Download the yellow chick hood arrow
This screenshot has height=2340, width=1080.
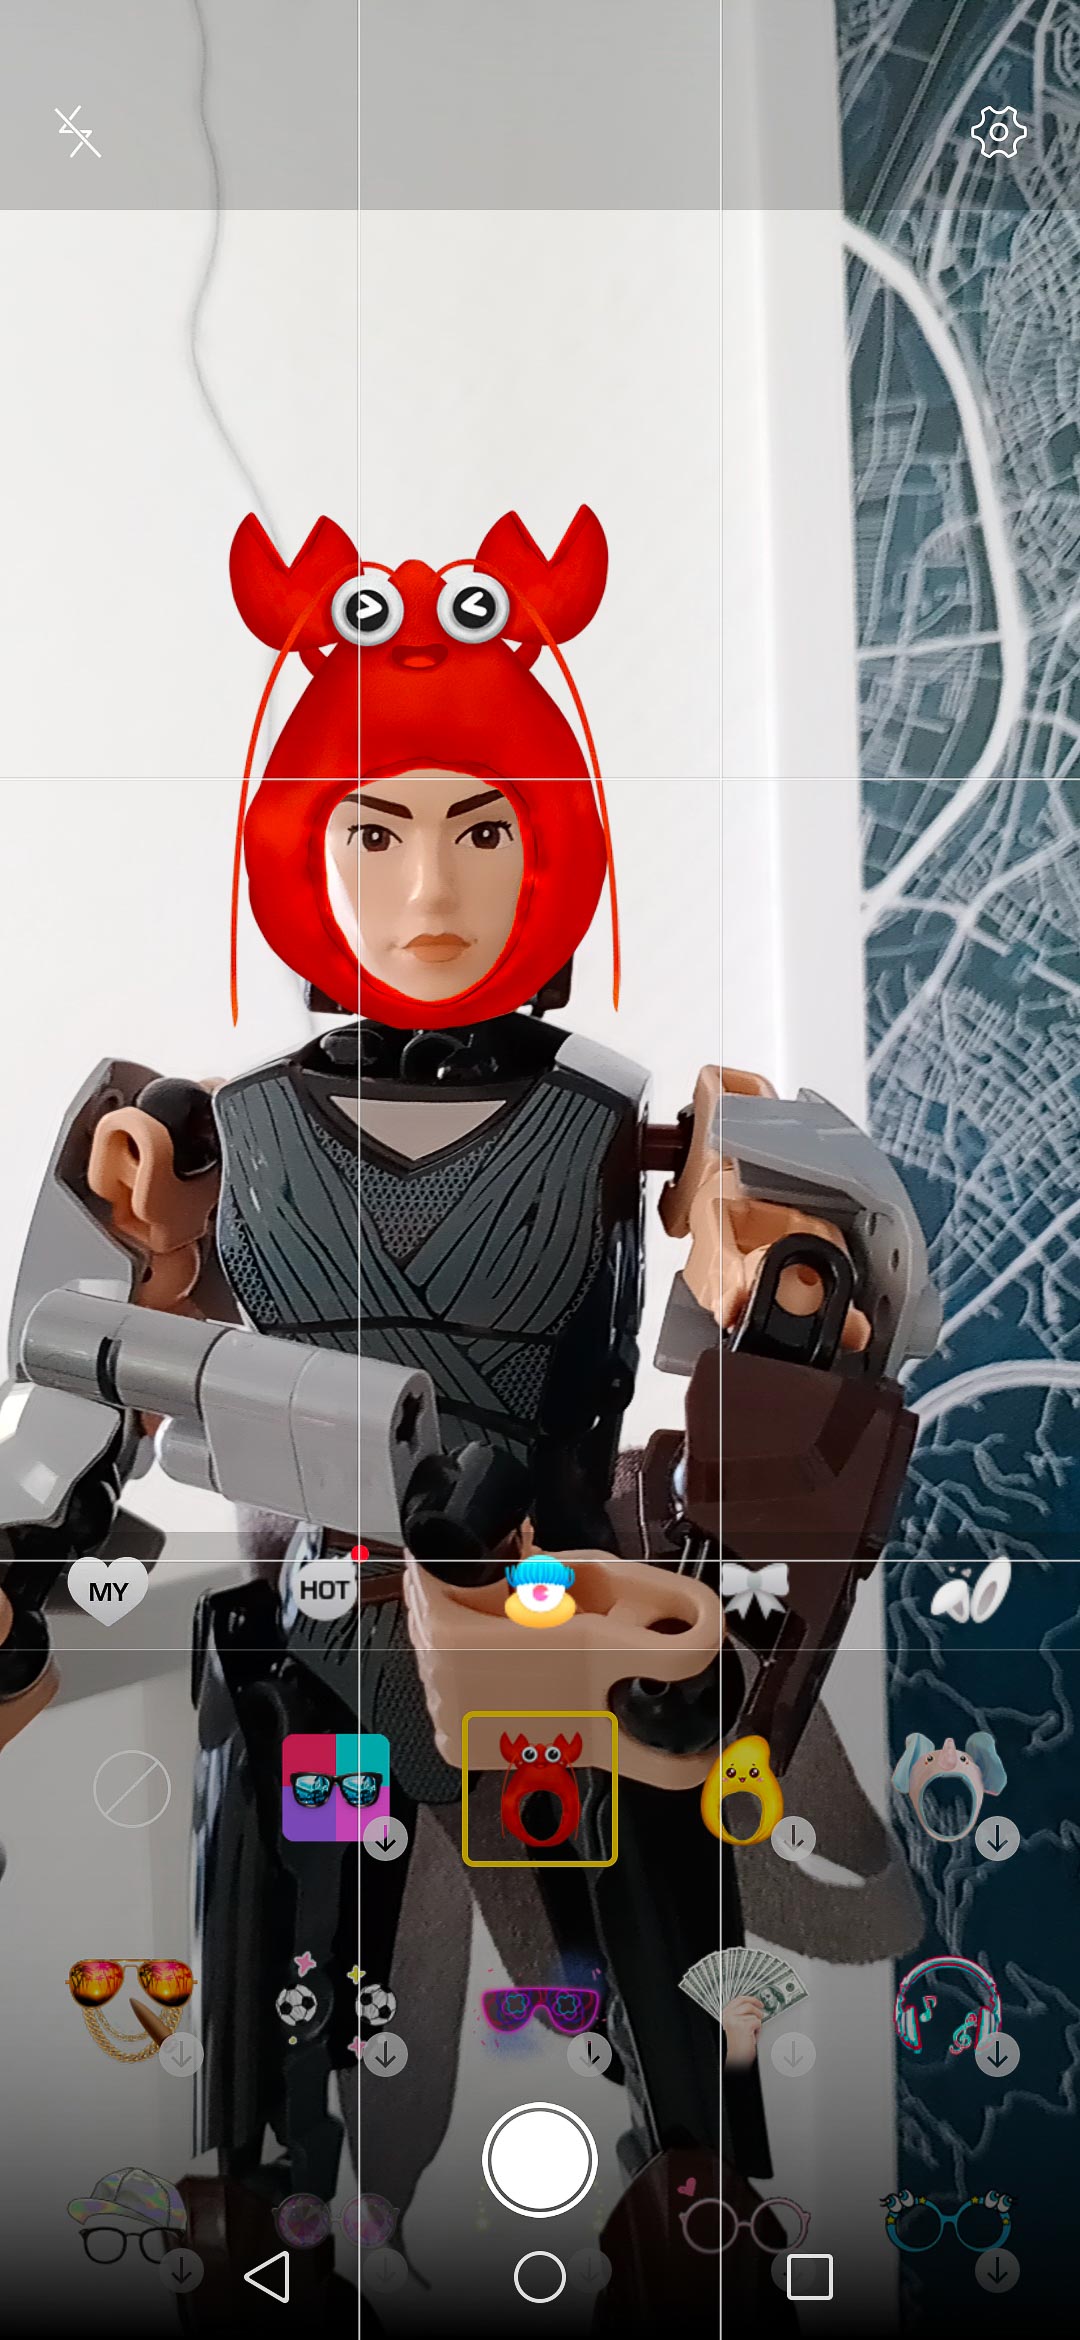tap(794, 1838)
